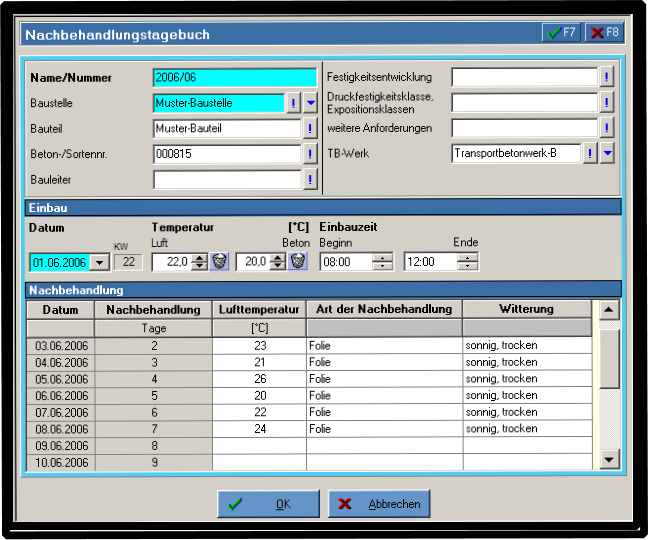Open the TB-Werk dropdown list

pyautogui.click(x=606, y=153)
